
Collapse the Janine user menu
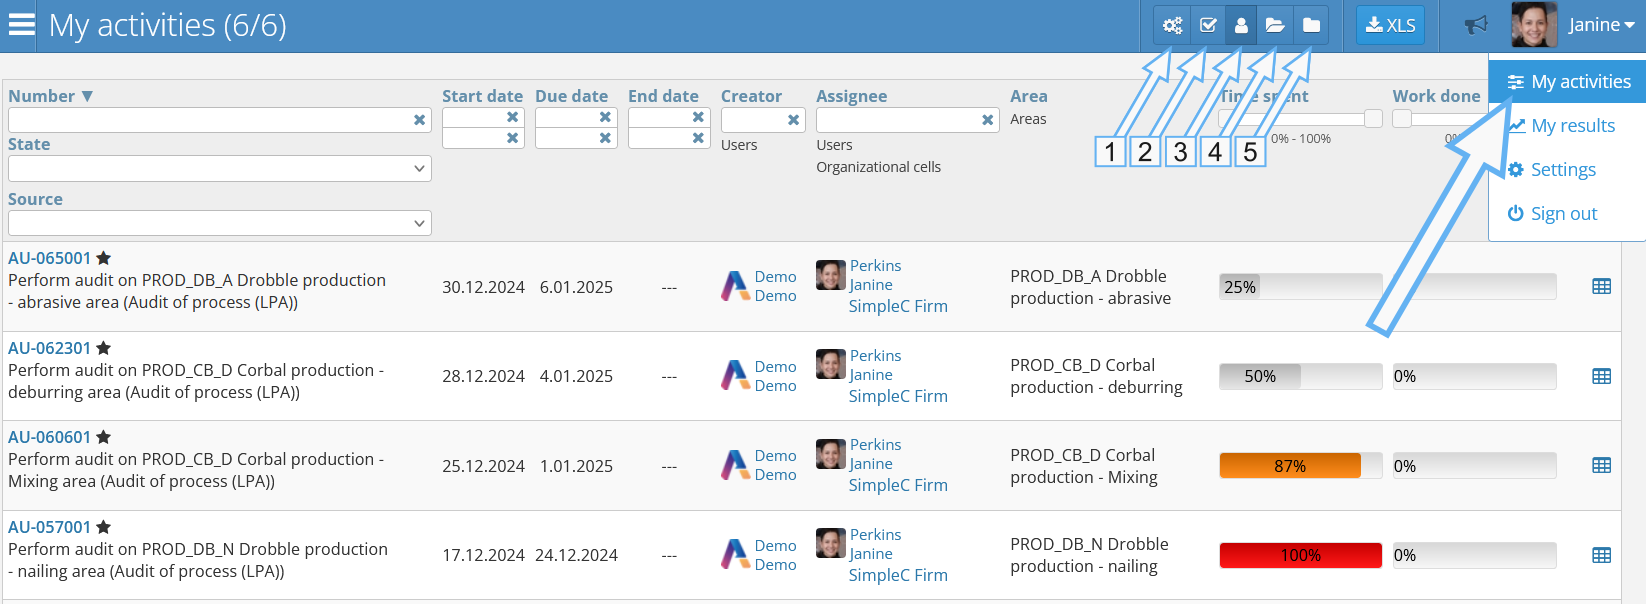click(1600, 25)
